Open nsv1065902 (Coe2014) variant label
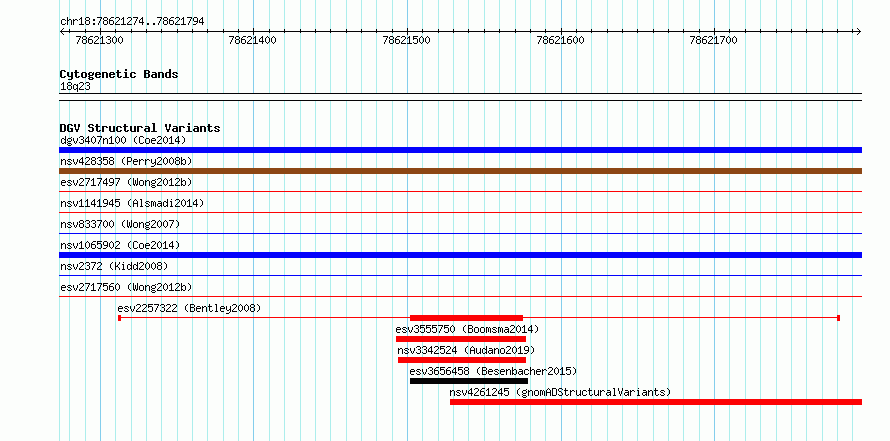Image resolution: width=890 pixels, height=441 pixels. [x=120, y=245]
